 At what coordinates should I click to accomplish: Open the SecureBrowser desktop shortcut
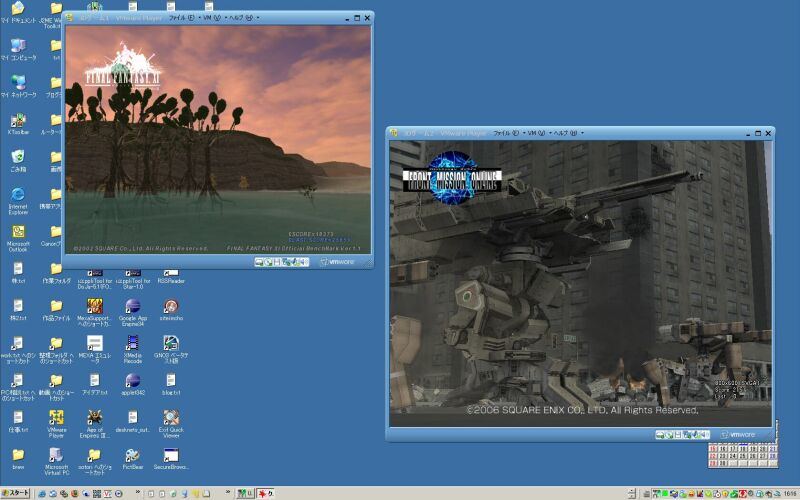pos(171,459)
